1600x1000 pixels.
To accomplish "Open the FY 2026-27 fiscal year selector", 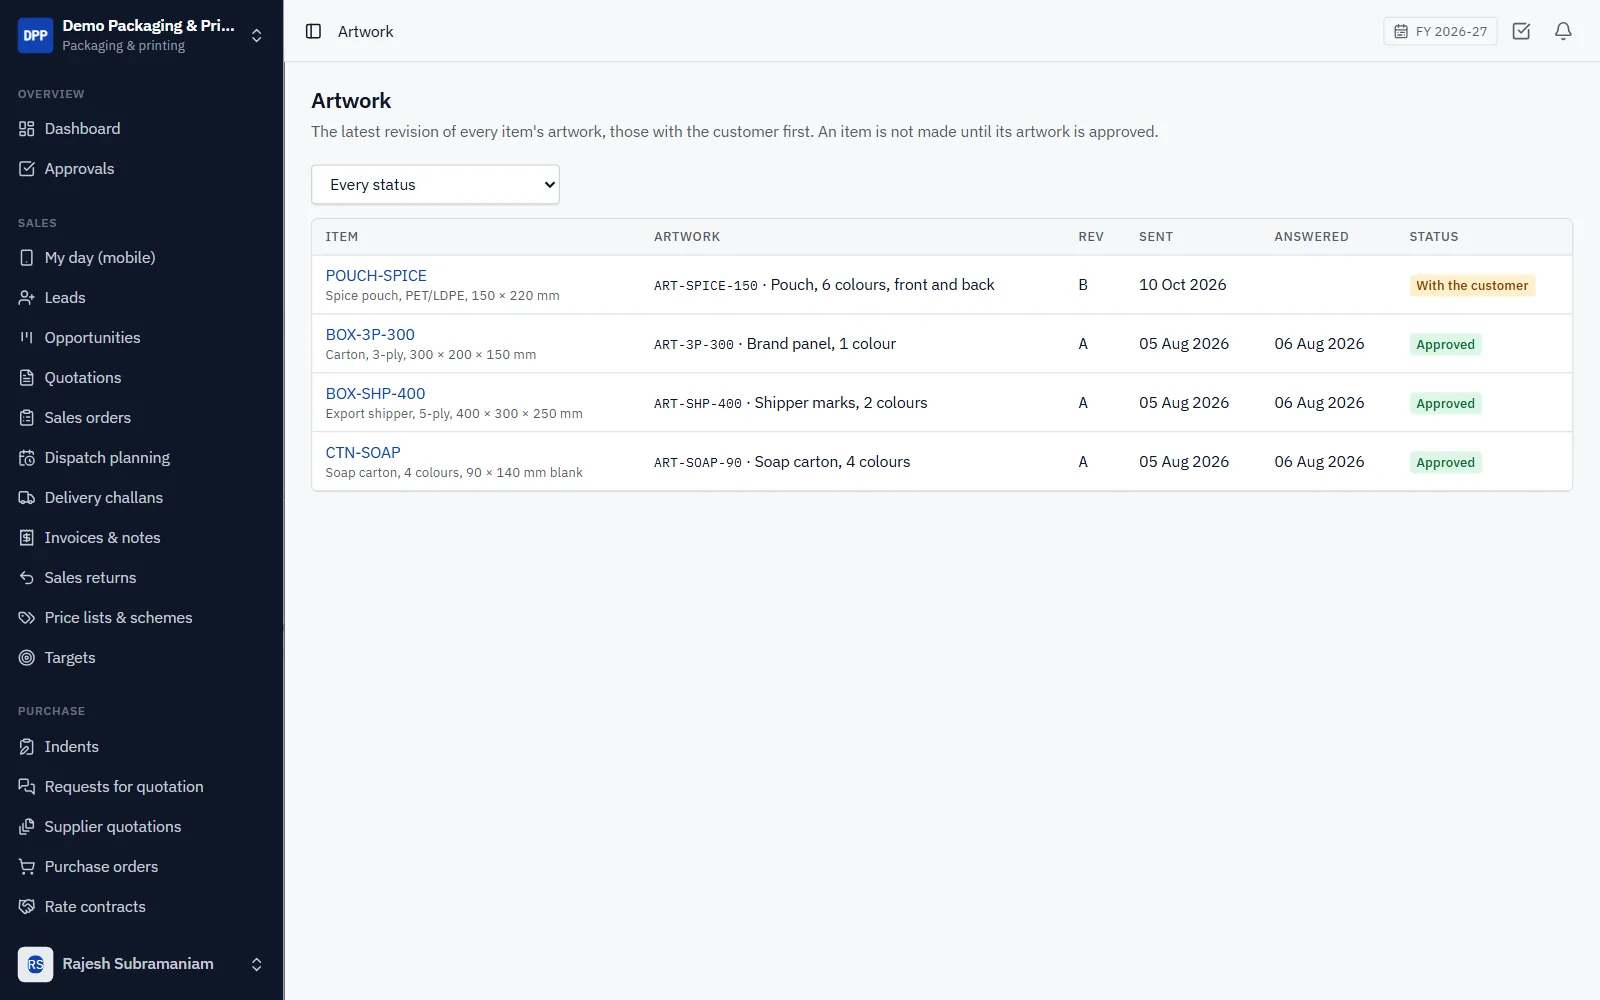I will click(x=1440, y=31).
